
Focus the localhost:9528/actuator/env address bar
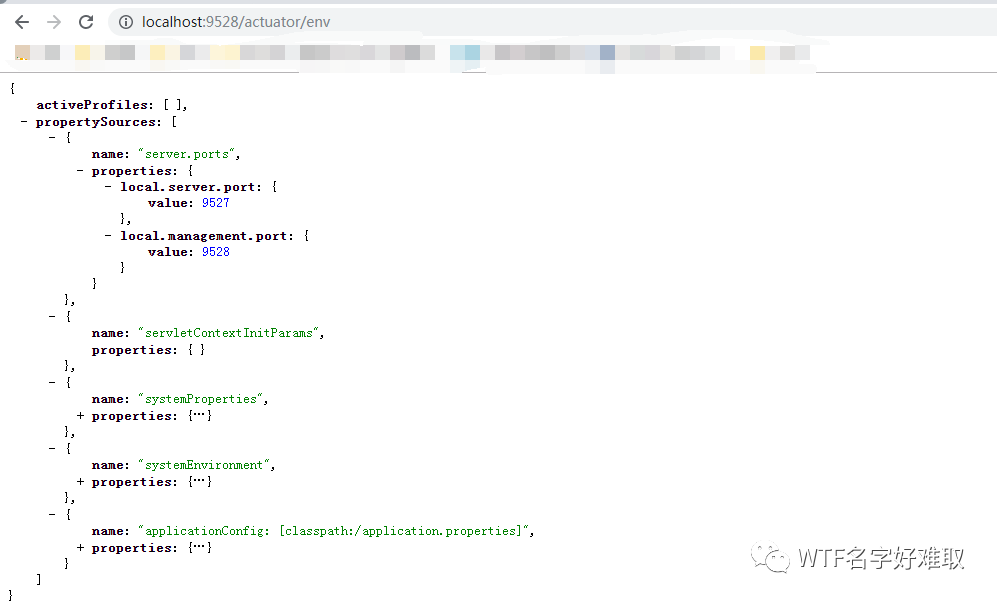[553, 22]
